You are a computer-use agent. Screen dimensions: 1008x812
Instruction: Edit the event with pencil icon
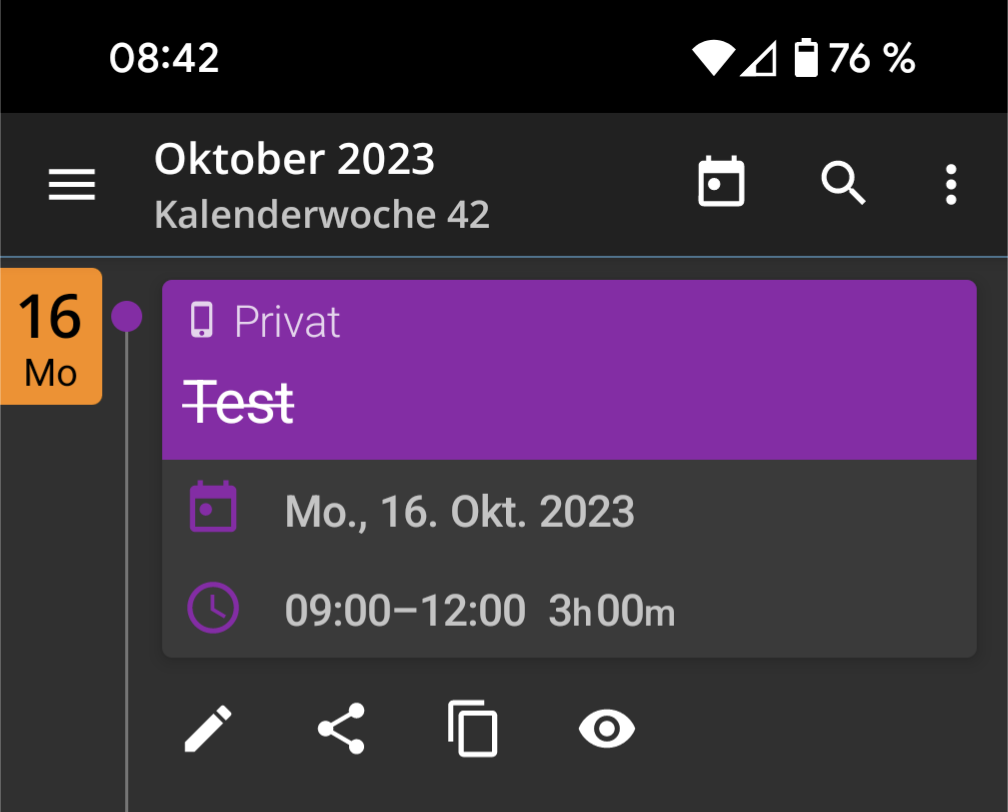208,728
